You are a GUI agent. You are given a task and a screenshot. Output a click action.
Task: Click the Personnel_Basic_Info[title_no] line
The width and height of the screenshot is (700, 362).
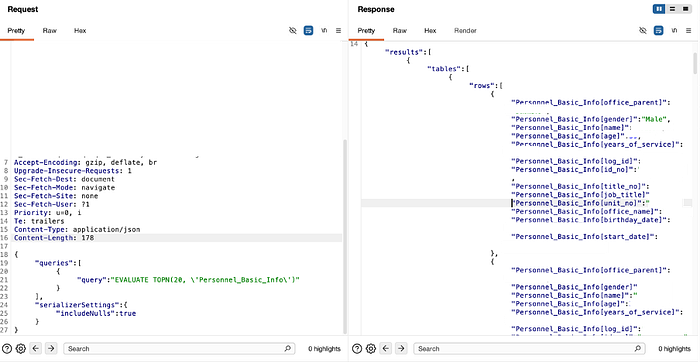click(x=580, y=186)
